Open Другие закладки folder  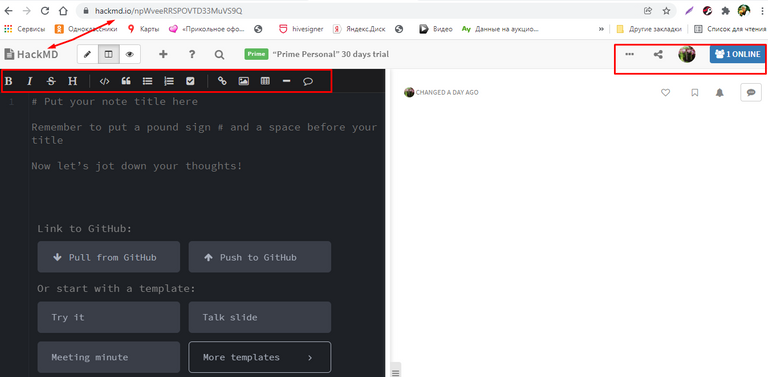click(649, 29)
